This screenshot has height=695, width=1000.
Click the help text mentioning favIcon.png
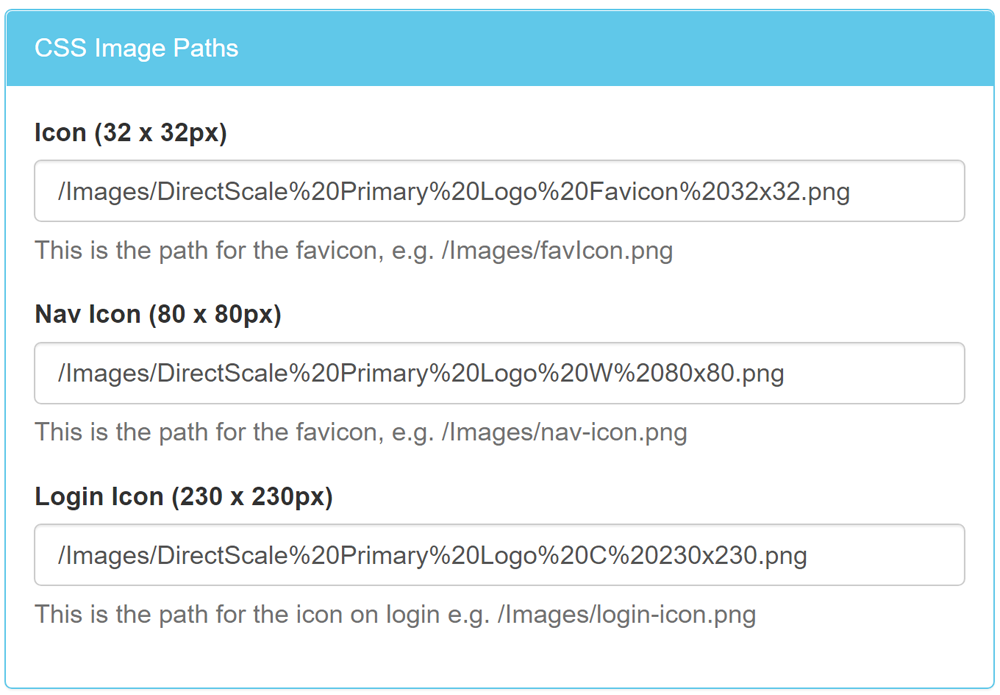[354, 250]
